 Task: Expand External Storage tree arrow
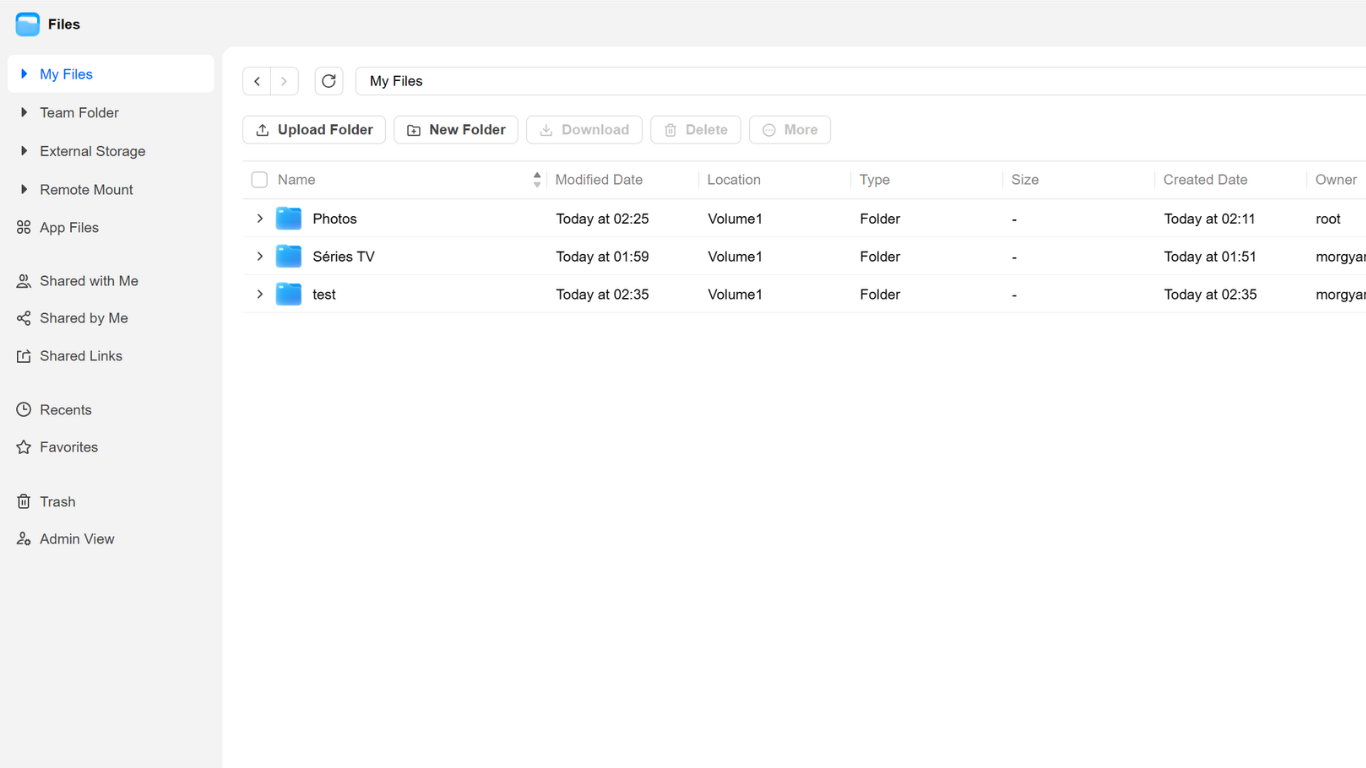click(x=24, y=151)
